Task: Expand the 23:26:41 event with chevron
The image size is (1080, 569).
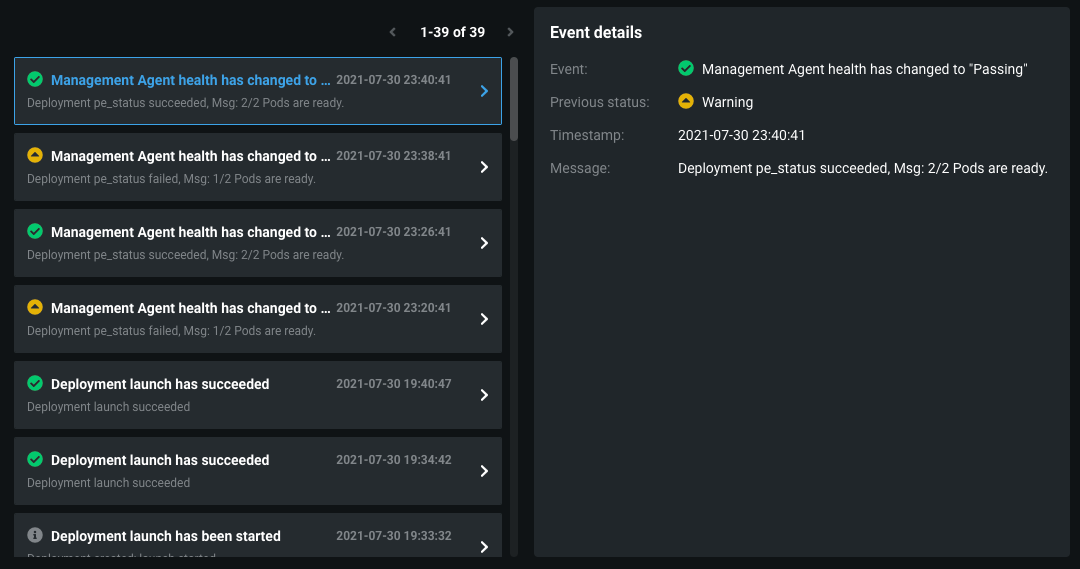Action: [484, 243]
